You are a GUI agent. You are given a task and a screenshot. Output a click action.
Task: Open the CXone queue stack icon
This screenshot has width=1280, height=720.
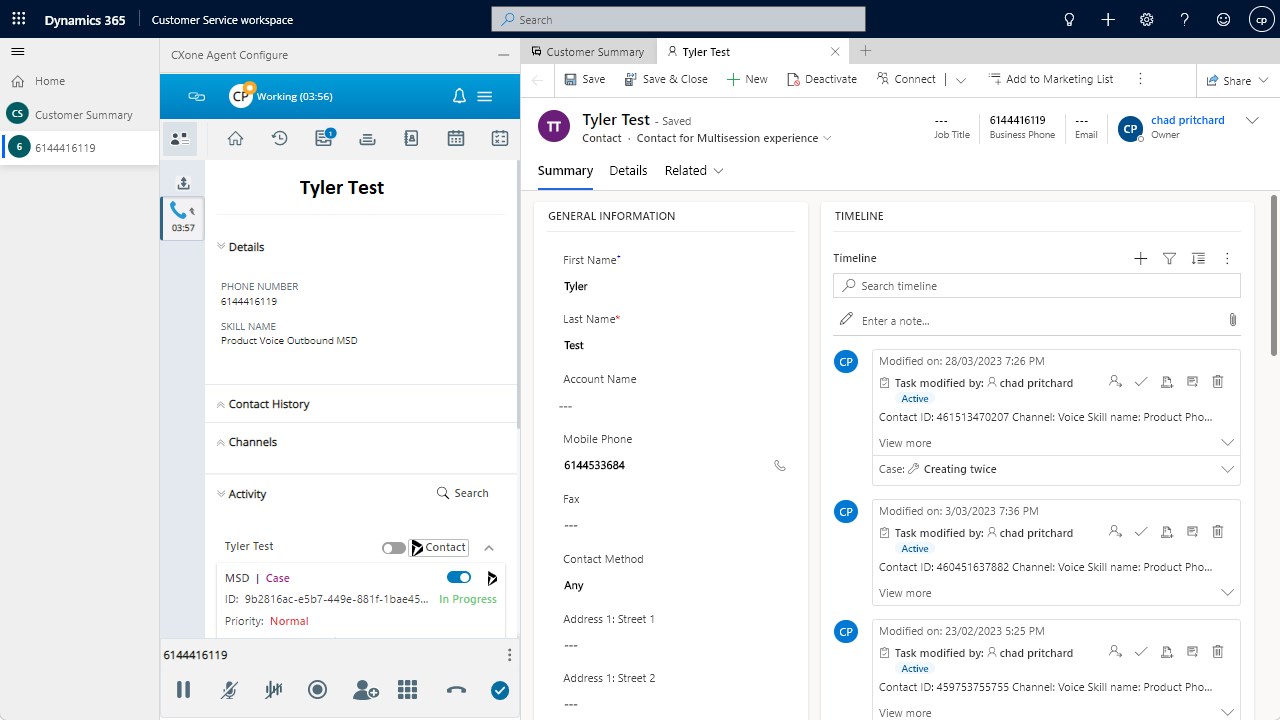point(367,139)
